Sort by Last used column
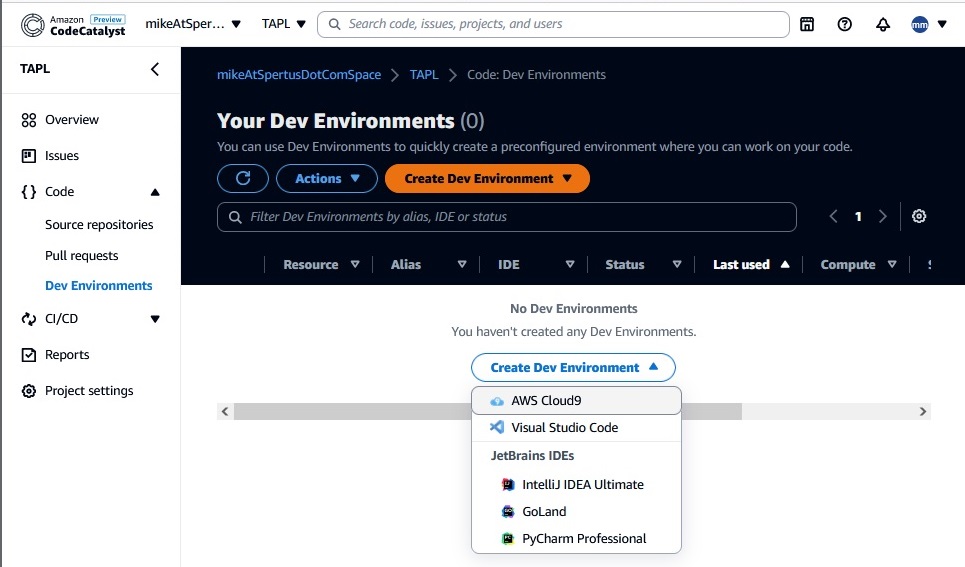965x567 pixels. (x=751, y=265)
